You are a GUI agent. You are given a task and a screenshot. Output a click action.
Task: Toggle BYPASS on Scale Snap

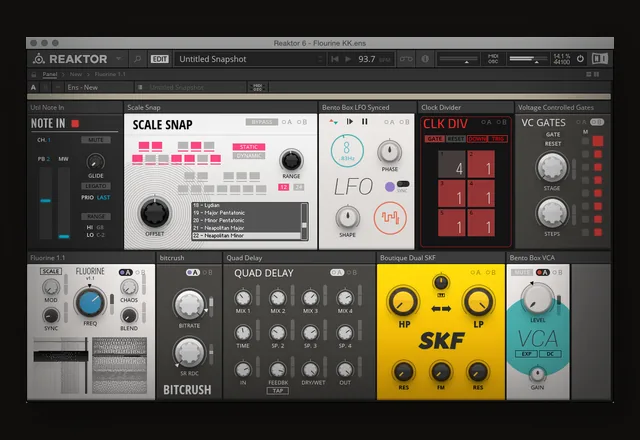point(262,122)
